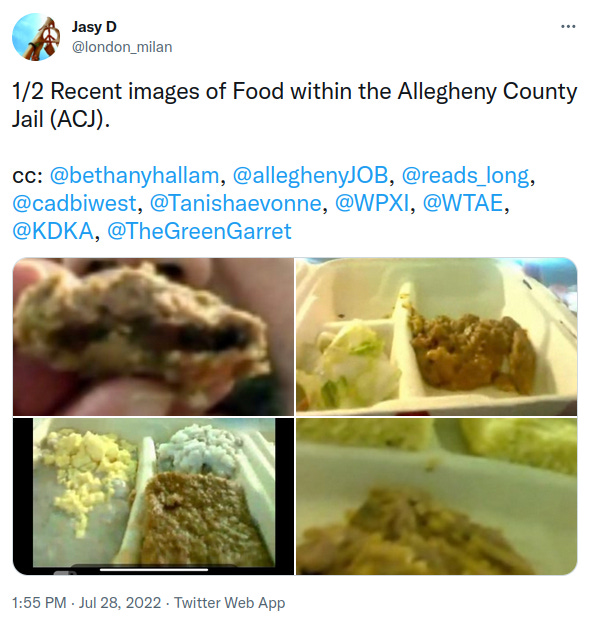Image resolution: width=594 pixels, height=623 pixels.
Task: View the top-left photo of held food
Action: pyautogui.click(x=153, y=337)
